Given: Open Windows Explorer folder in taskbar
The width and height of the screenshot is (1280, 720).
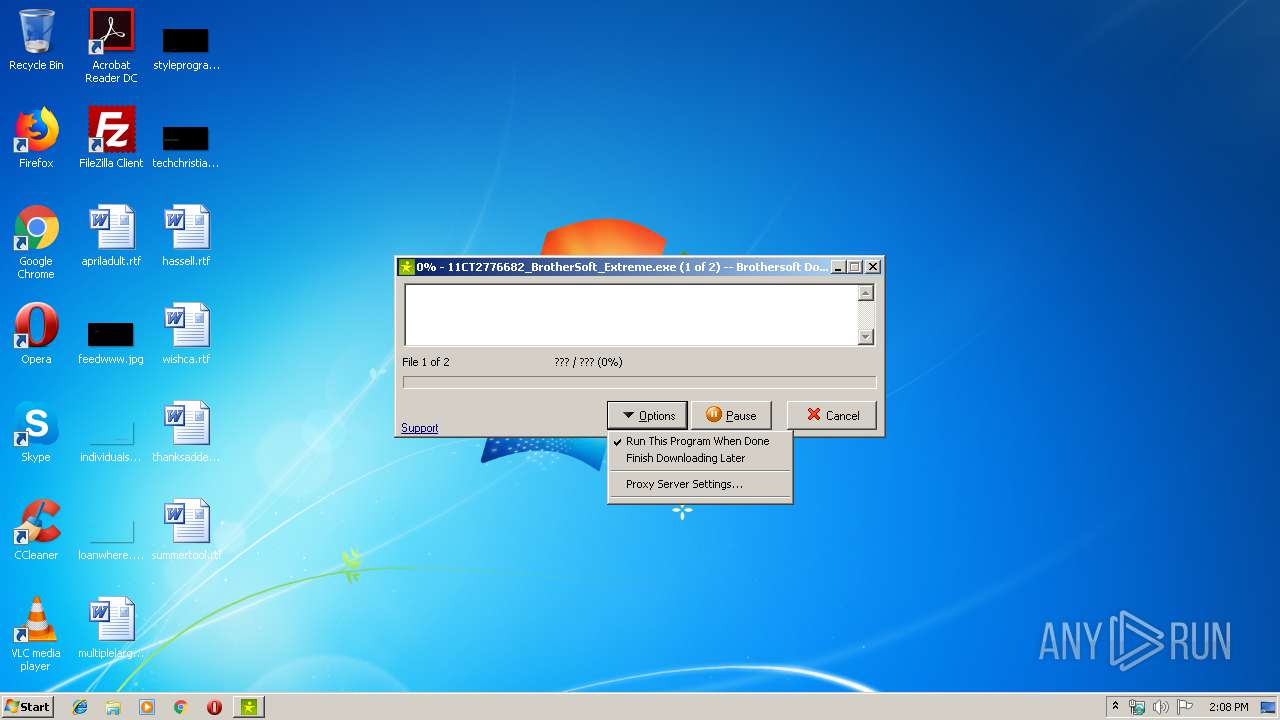Looking at the screenshot, I should (113, 707).
